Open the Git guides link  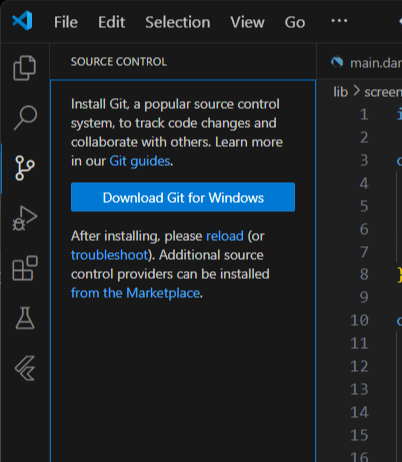click(x=140, y=161)
